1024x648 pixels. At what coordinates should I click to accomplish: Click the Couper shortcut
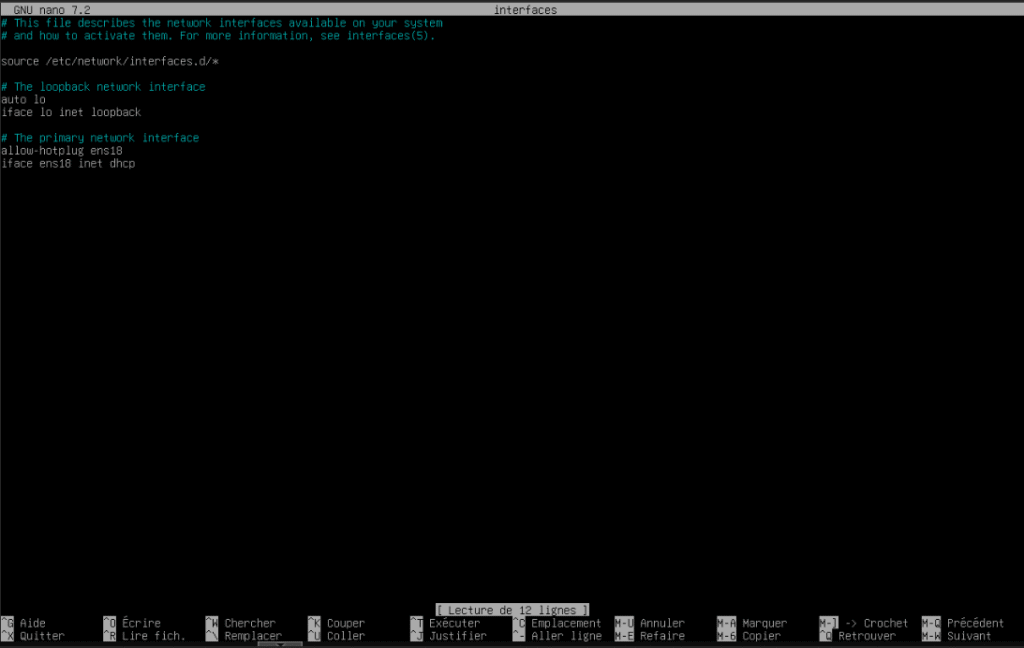[345, 623]
